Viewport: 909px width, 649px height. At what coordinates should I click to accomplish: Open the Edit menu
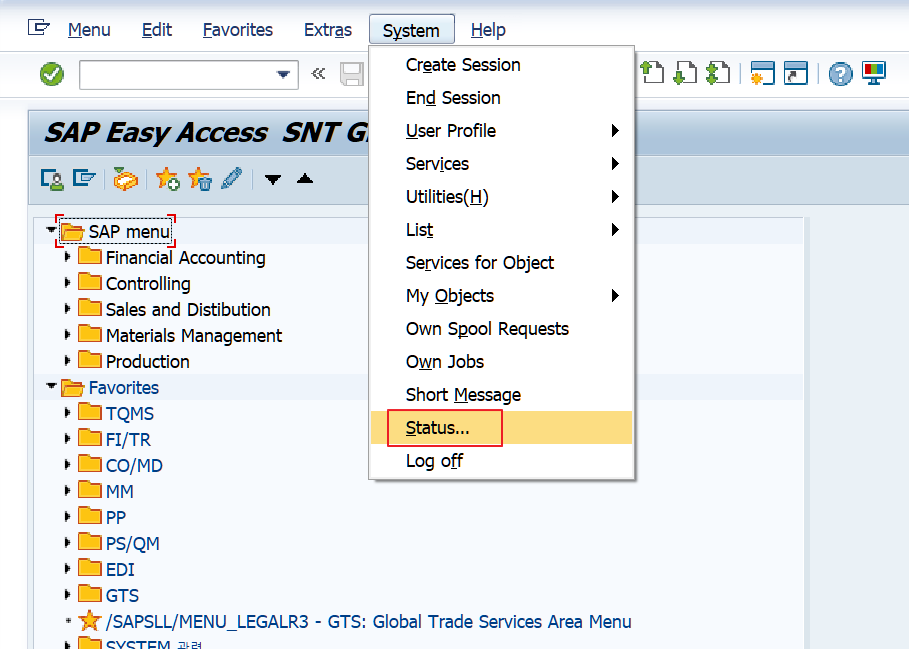(157, 30)
